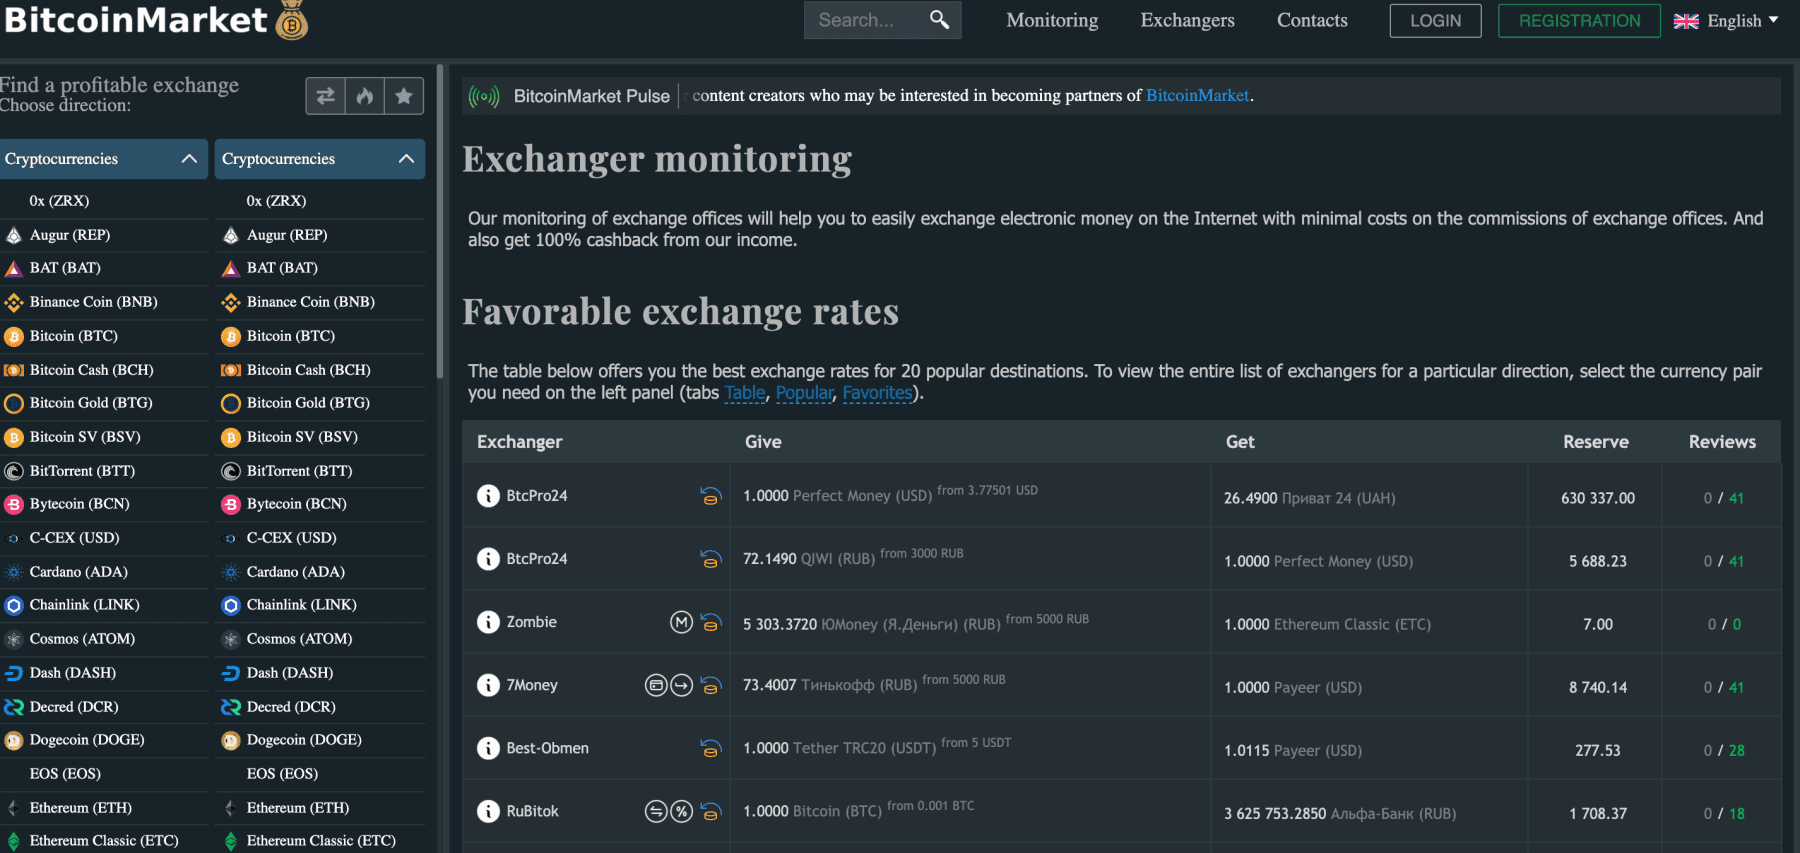Open reviews 0 / 18 for RuBitok

pos(1724,813)
